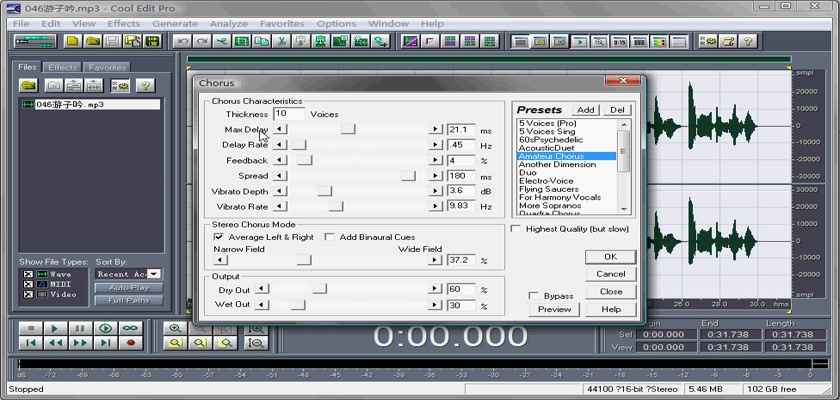Click Presets list scroll-down arrow
840x400 pixels.
click(x=624, y=209)
